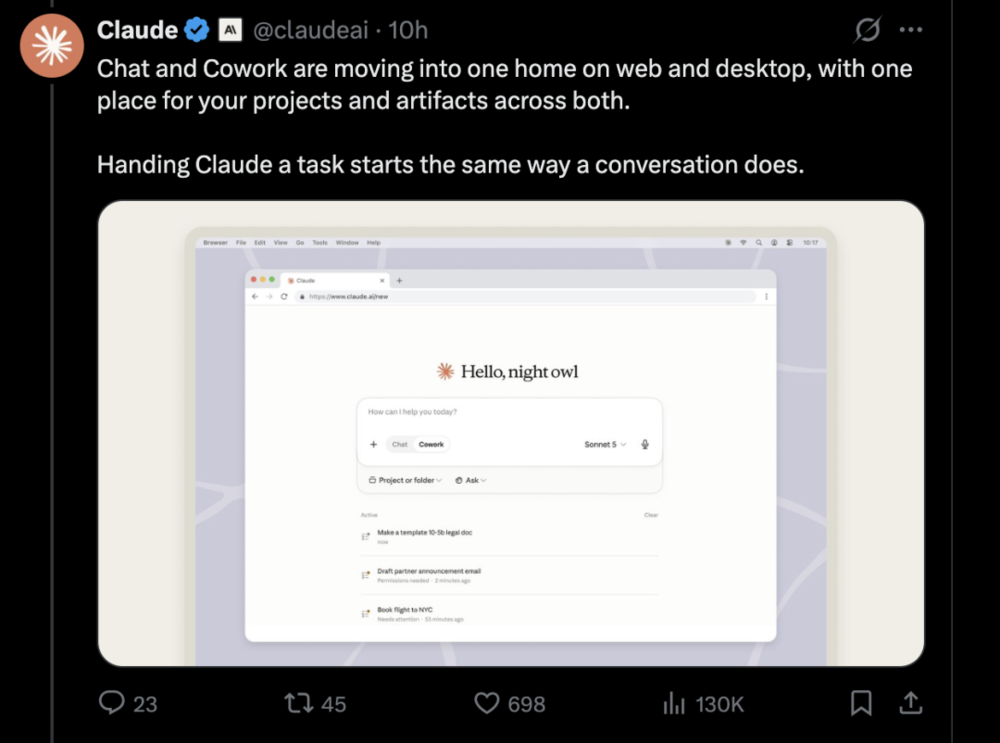Expand the Project or folder dropdown

tap(405, 480)
